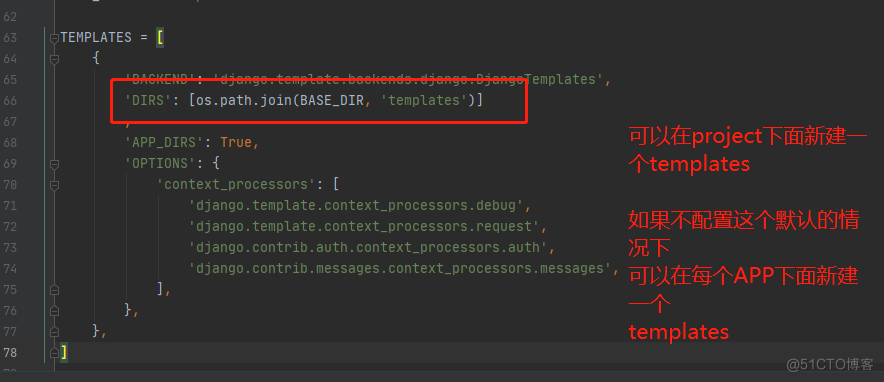Click line number 68 in the gutter
This screenshot has height=382, width=884.
(x=10, y=143)
